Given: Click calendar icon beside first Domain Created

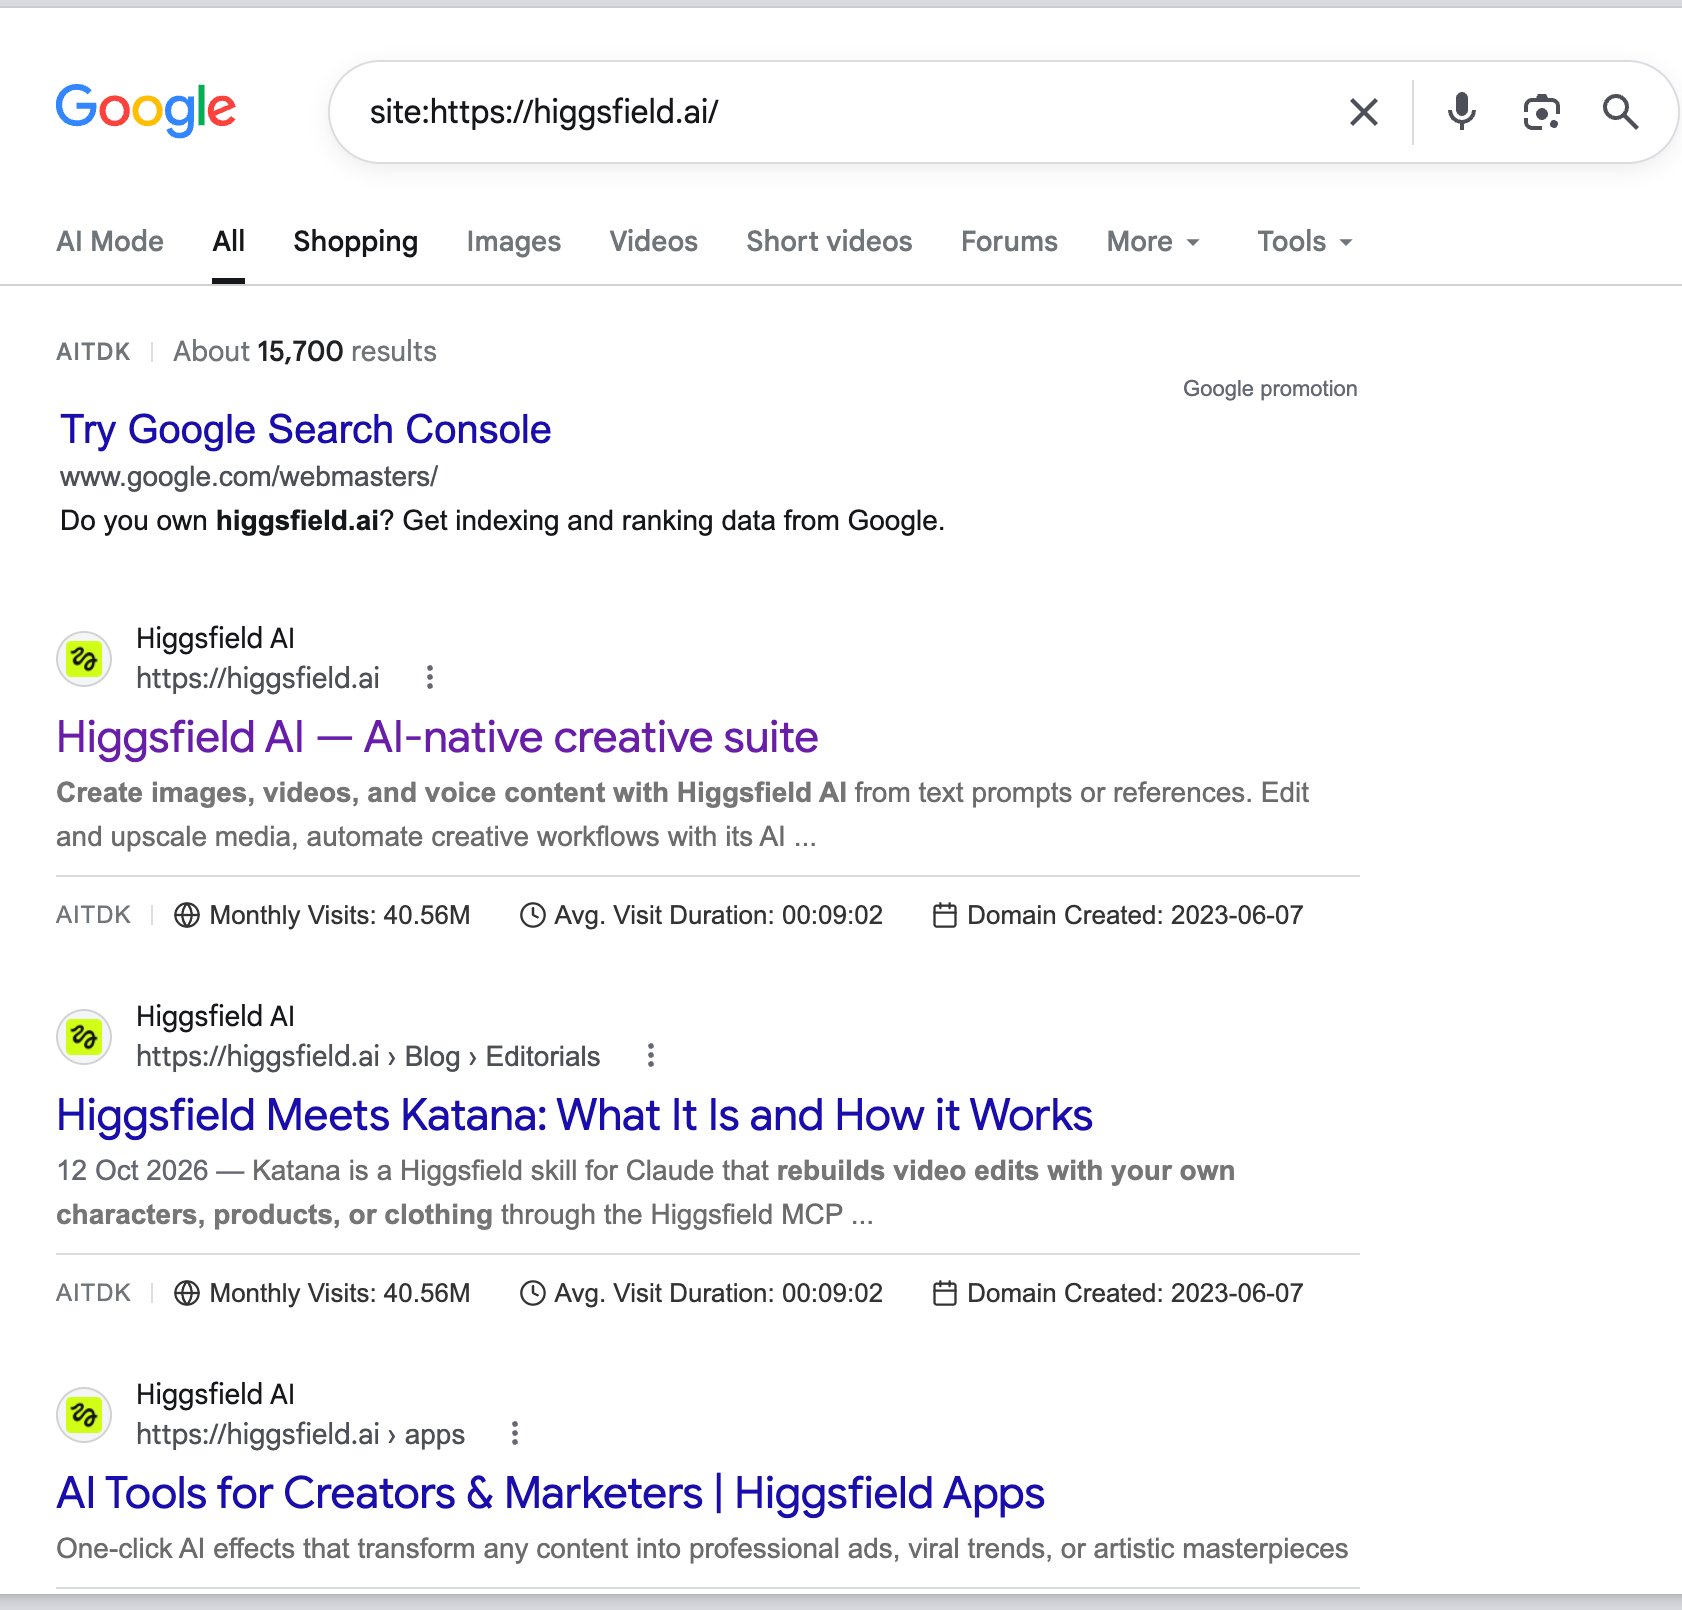Looking at the screenshot, I should (945, 915).
